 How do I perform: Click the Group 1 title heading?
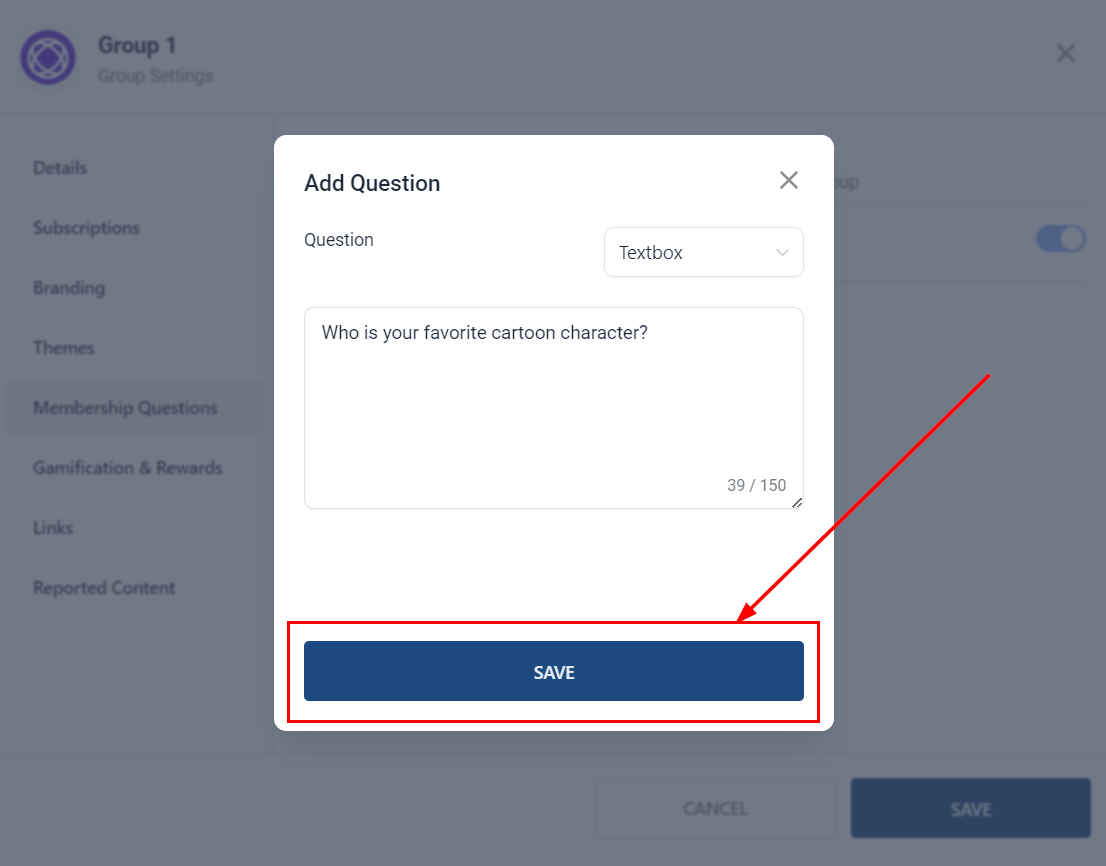point(137,45)
